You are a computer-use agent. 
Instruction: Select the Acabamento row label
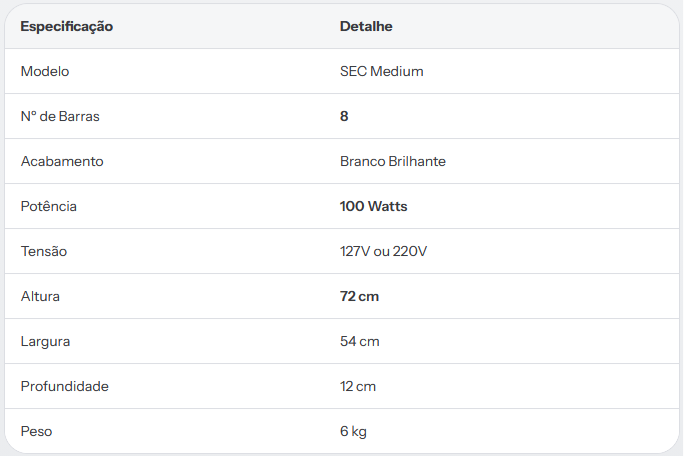(62, 161)
